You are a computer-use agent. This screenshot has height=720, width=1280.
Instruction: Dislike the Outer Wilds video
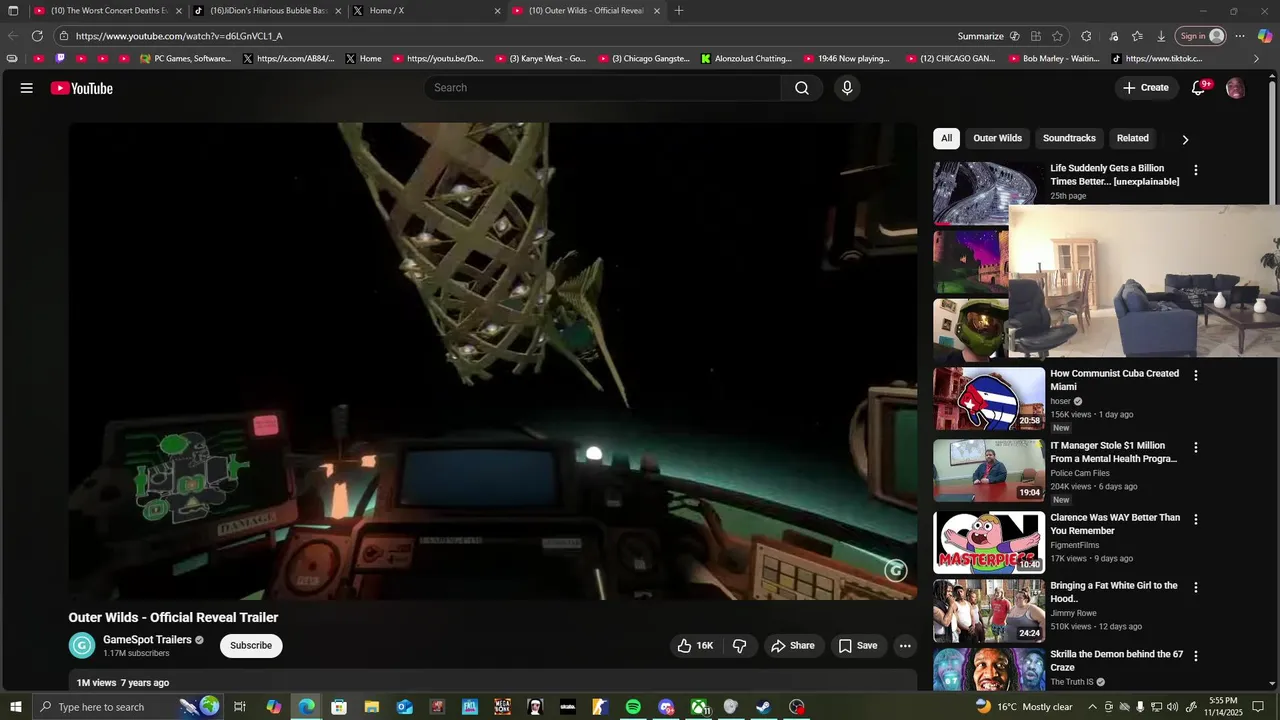[x=739, y=646]
